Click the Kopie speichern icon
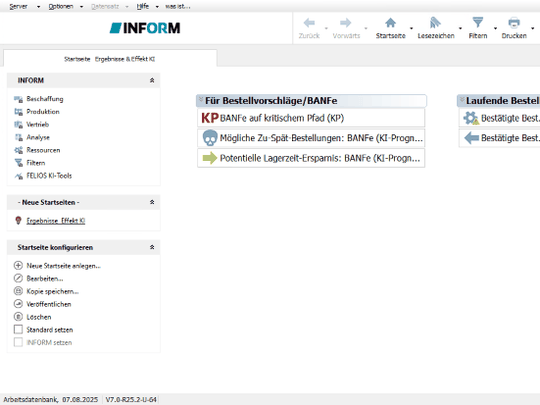The height and width of the screenshot is (405, 540). click(18, 291)
